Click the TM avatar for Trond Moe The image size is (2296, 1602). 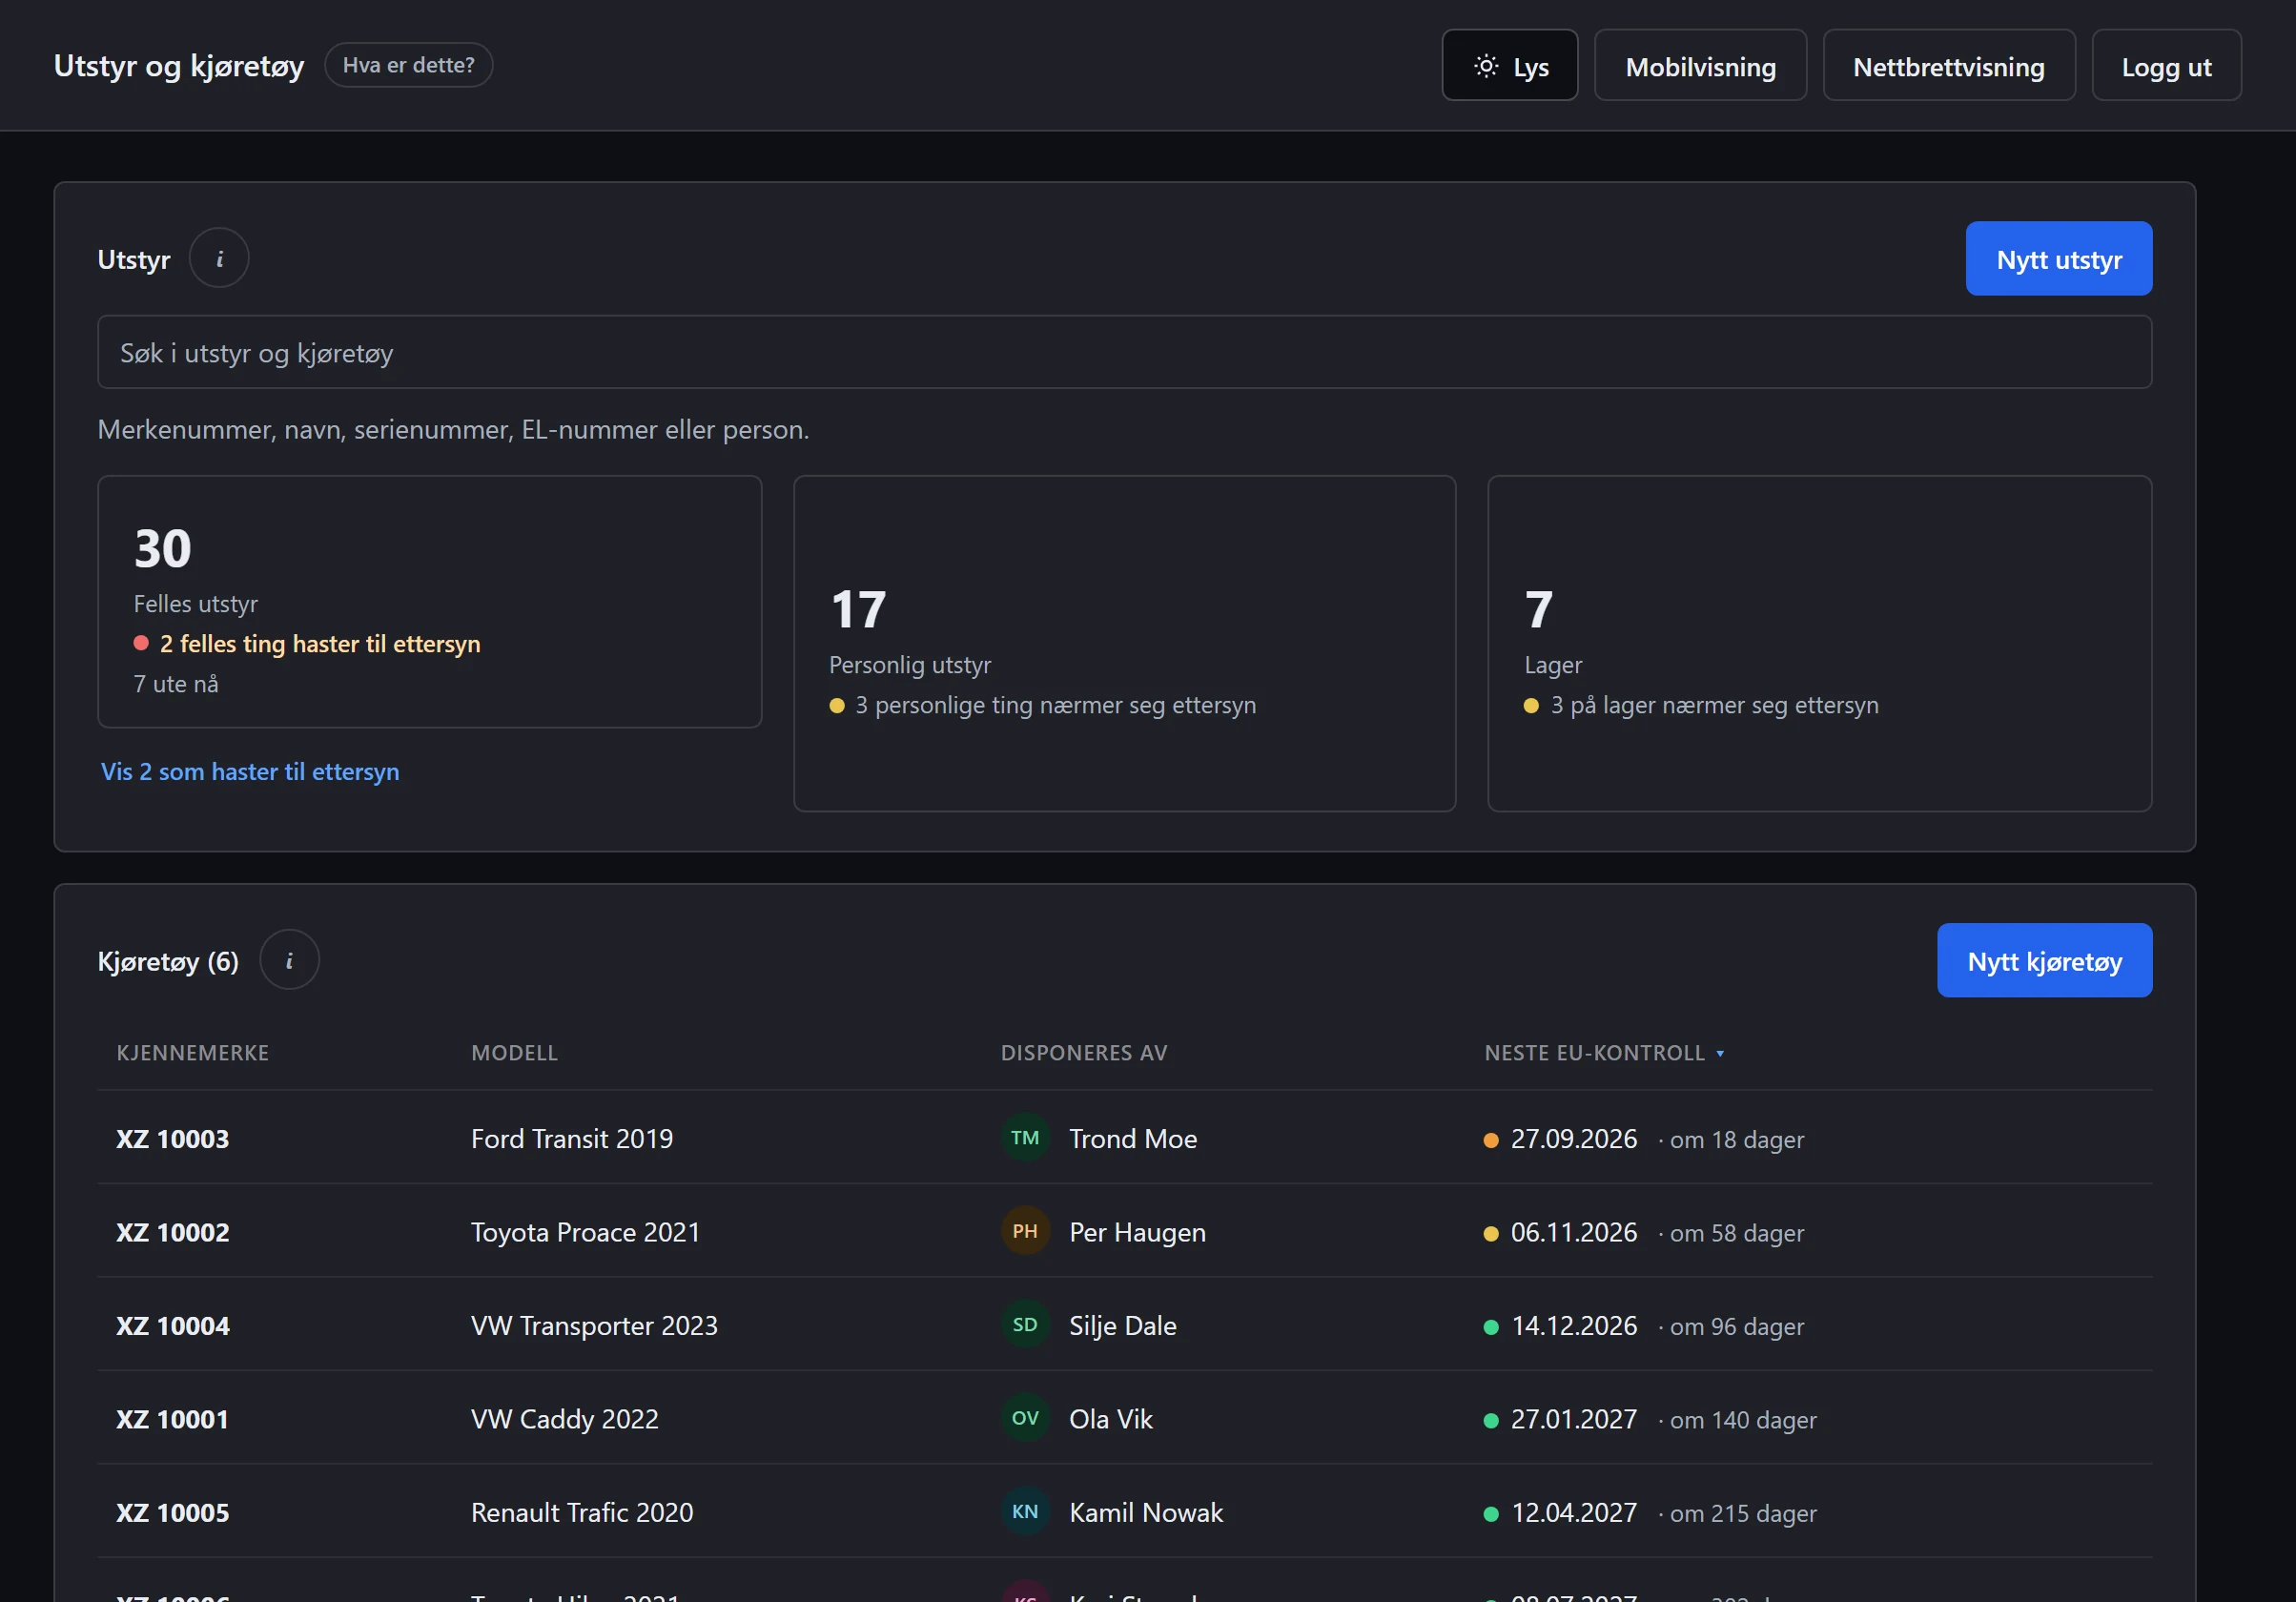(1025, 1138)
